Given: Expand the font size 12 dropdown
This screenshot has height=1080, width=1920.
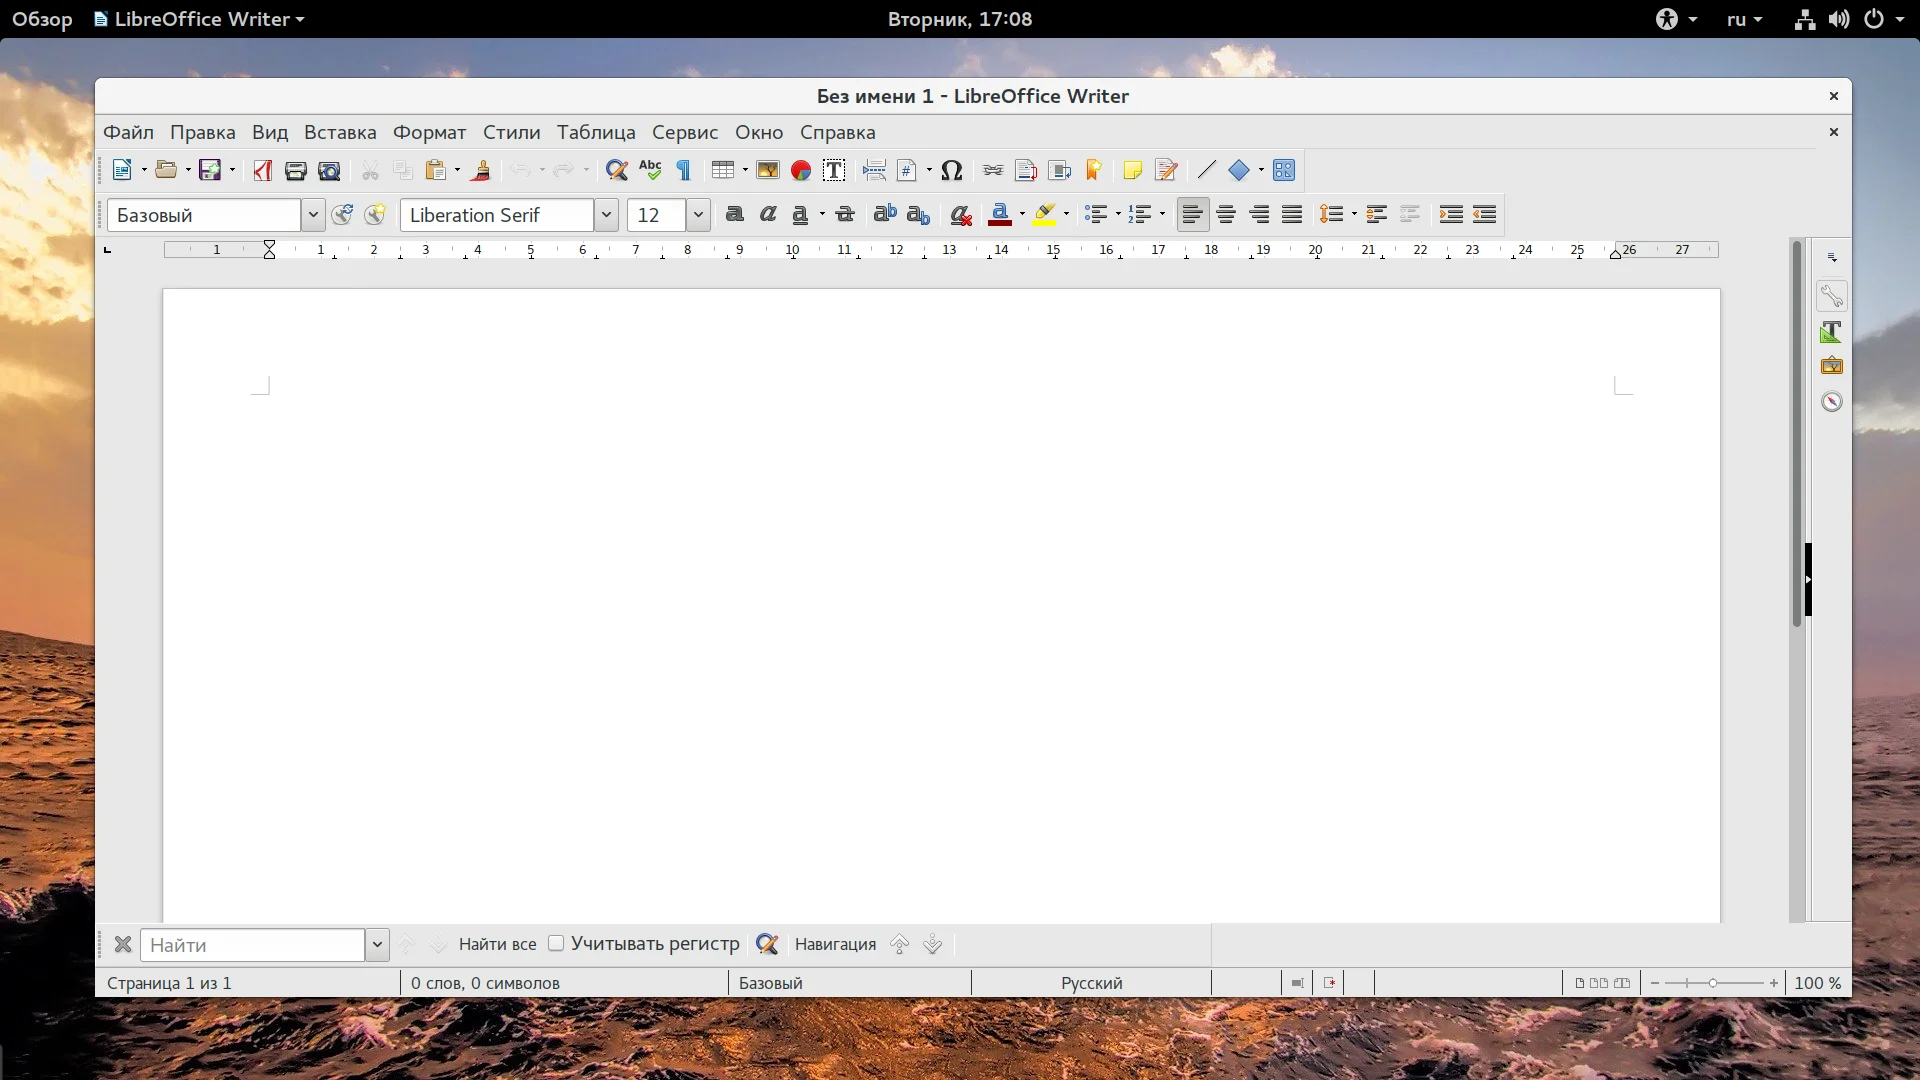Looking at the screenshot, I should [698, 215].
